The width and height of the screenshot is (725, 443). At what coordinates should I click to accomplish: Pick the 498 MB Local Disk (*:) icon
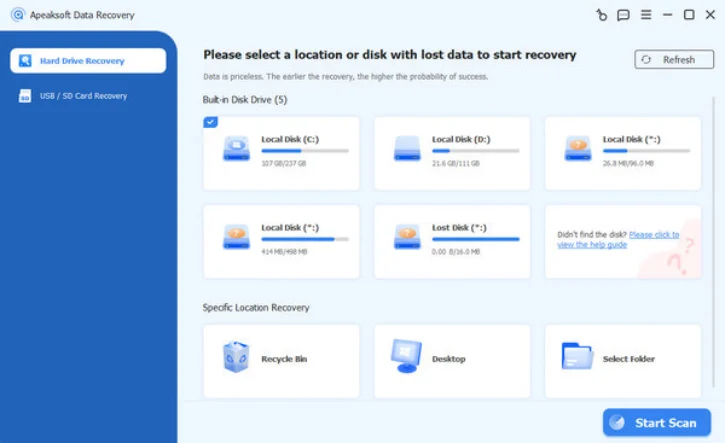pos(236,237)
